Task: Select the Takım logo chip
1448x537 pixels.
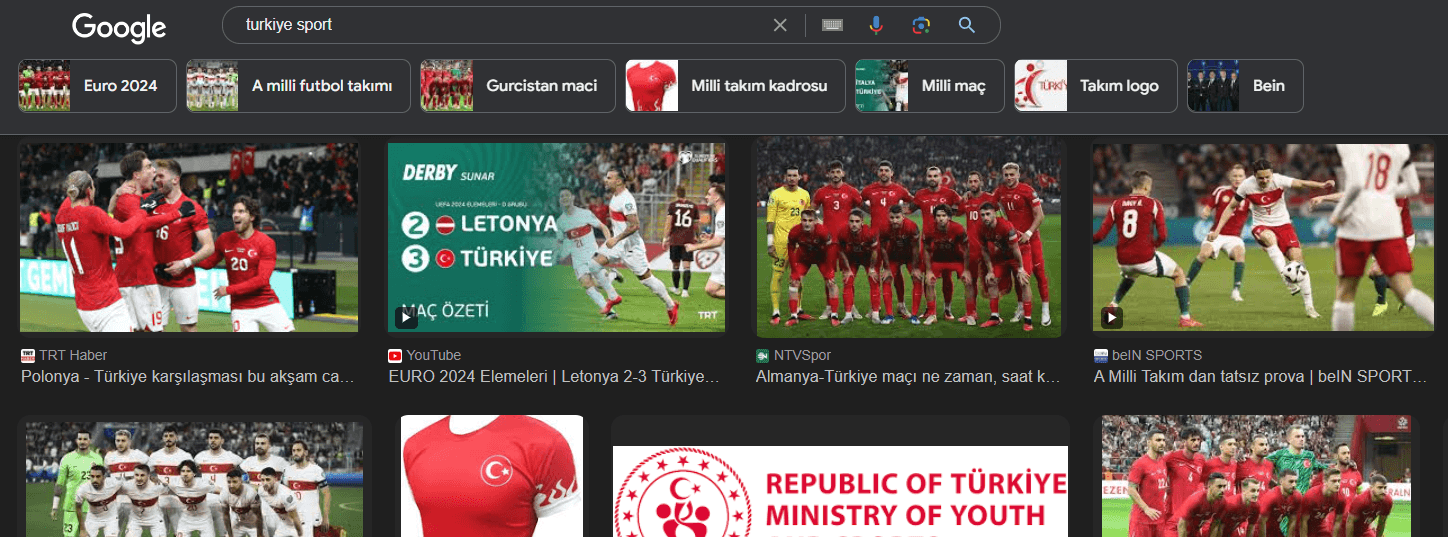Action: (1094, 86)
